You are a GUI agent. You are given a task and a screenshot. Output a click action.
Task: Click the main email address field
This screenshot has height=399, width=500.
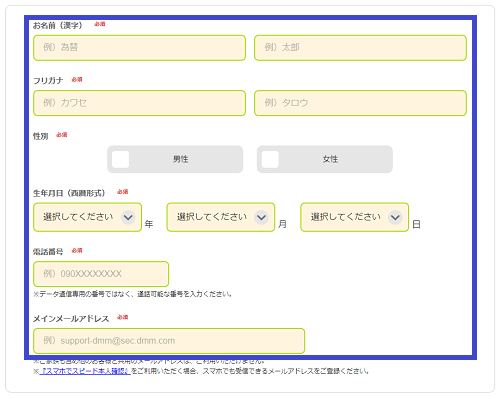point(169,341)
